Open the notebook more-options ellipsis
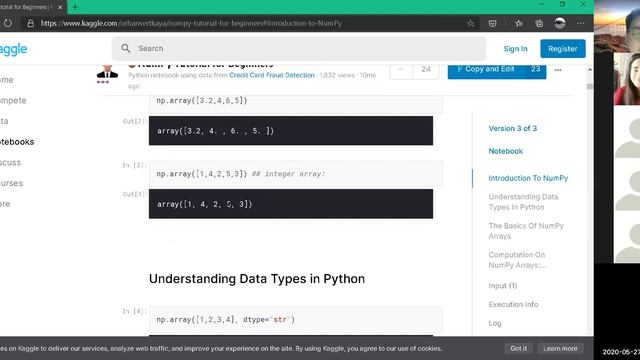 [558, 70]
